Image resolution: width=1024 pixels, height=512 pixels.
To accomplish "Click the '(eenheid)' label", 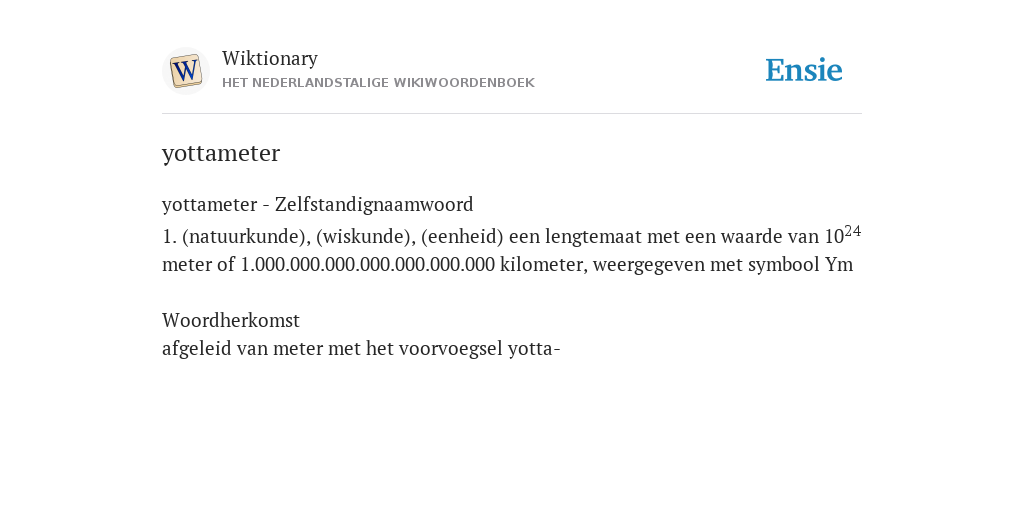I will (x=462, y=237).
